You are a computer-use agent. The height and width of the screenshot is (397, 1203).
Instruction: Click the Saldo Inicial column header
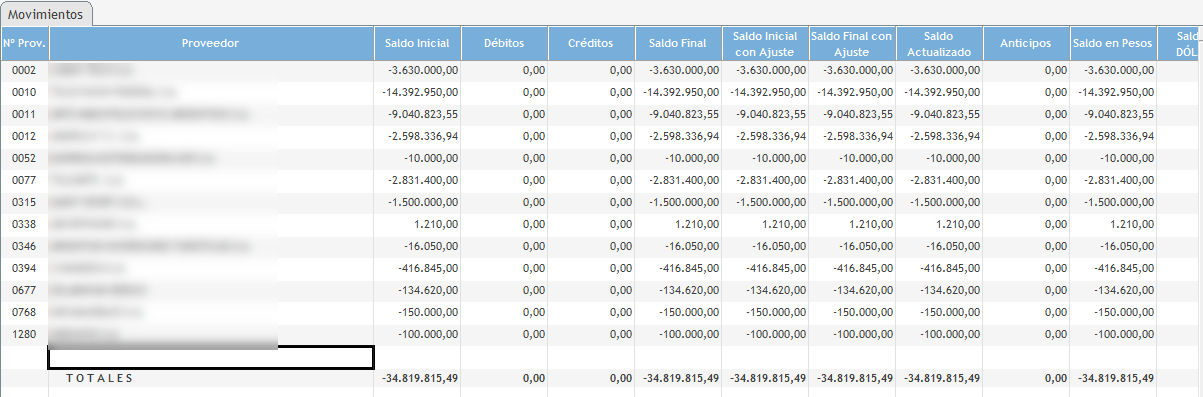coord(418,43)
